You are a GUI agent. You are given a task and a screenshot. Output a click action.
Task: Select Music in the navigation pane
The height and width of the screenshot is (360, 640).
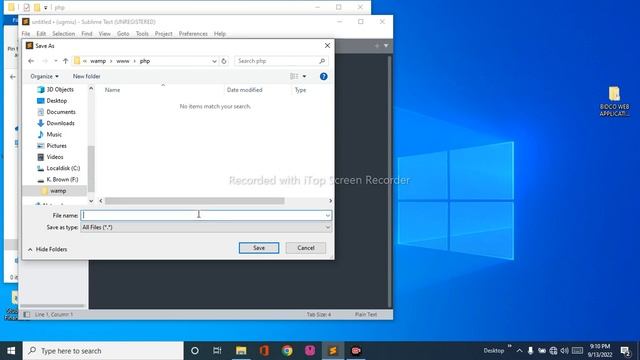click(49, 134)
